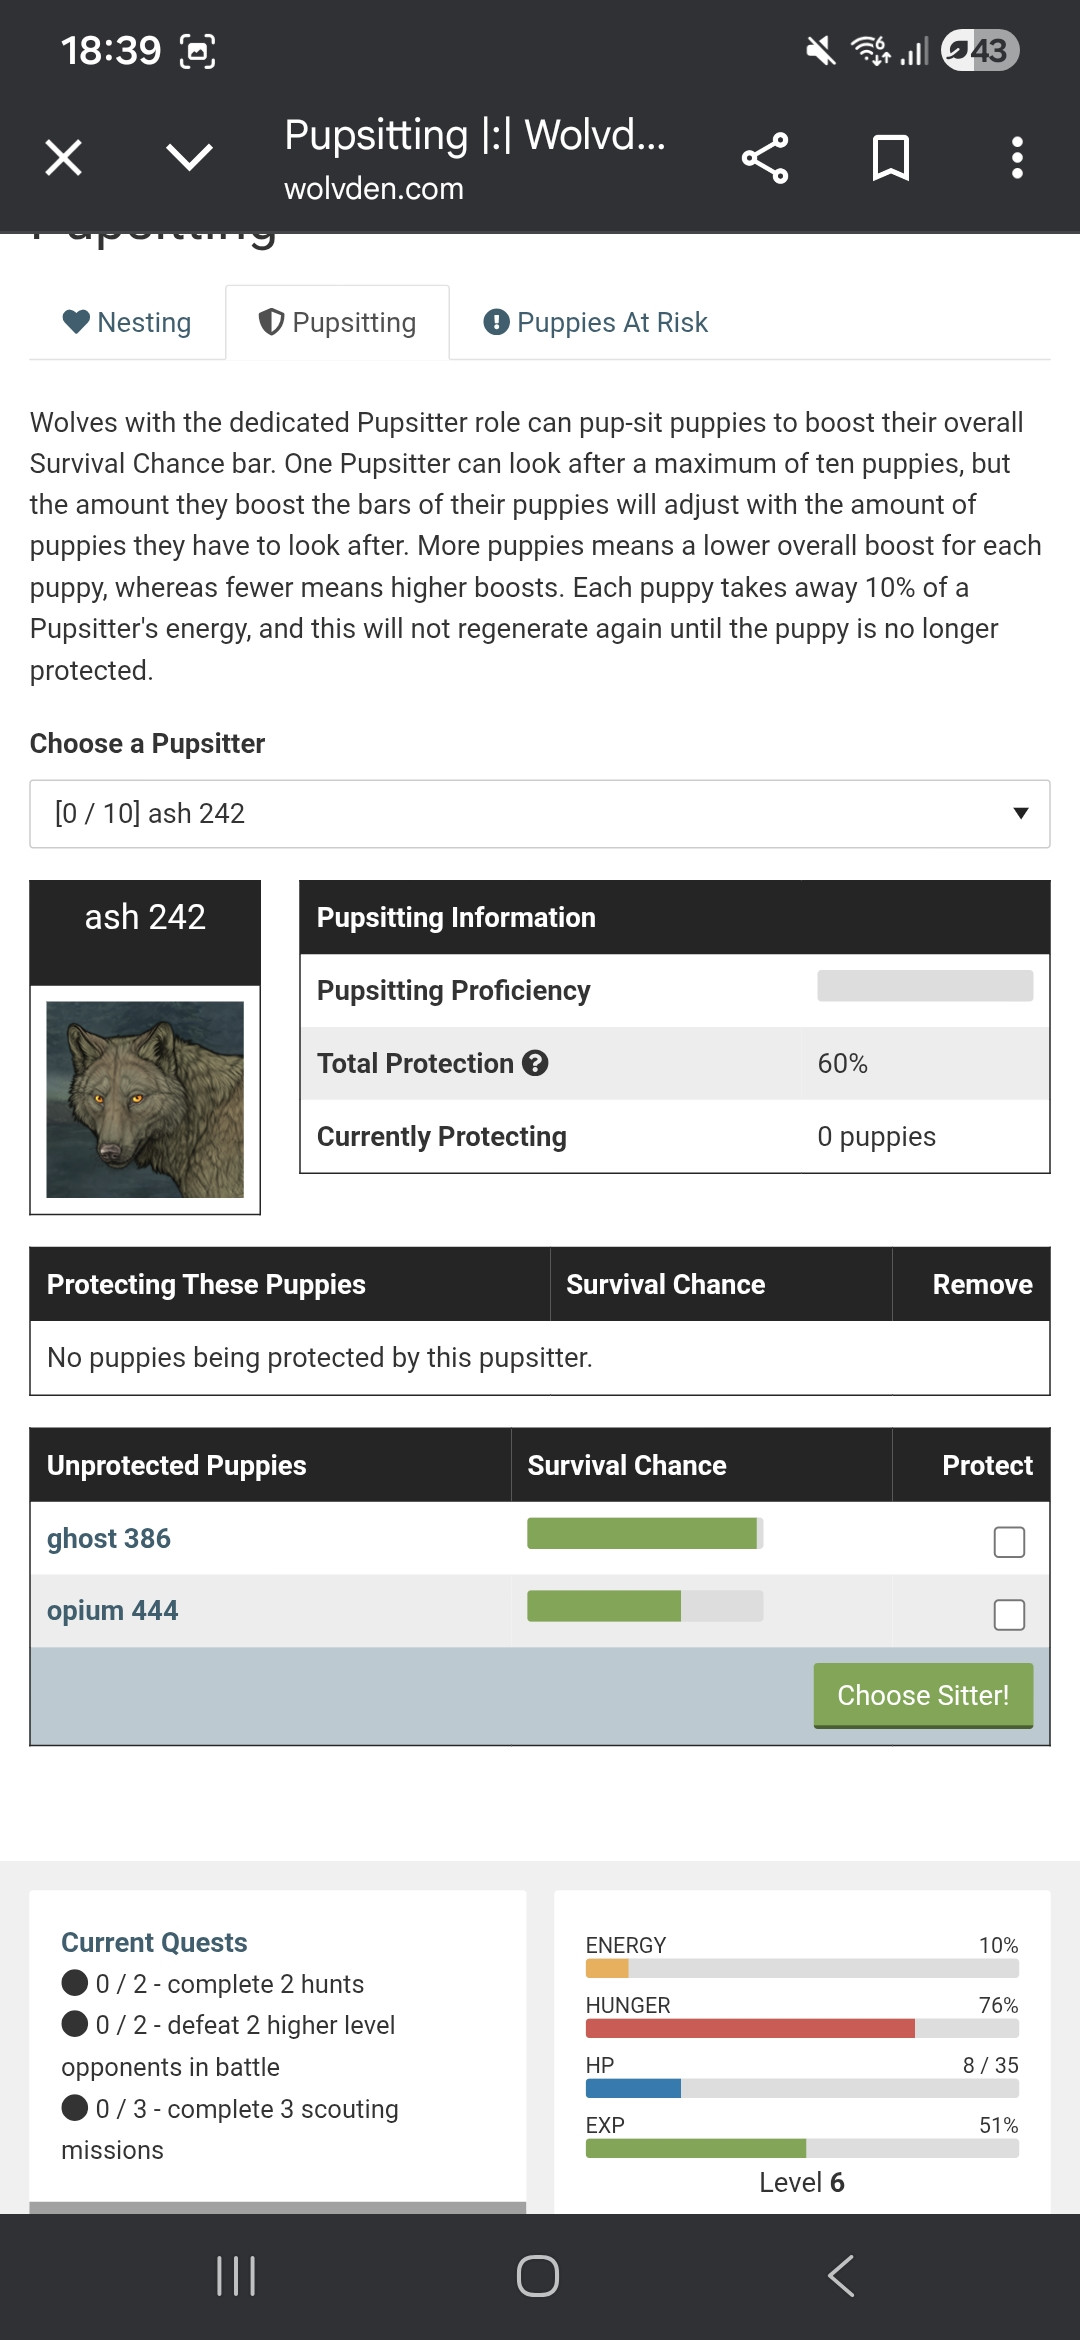Click opium 444 survival chance bar
Image resolution: width=1080 pixels, height=2340 pixels.
(x=645, y=1606)
